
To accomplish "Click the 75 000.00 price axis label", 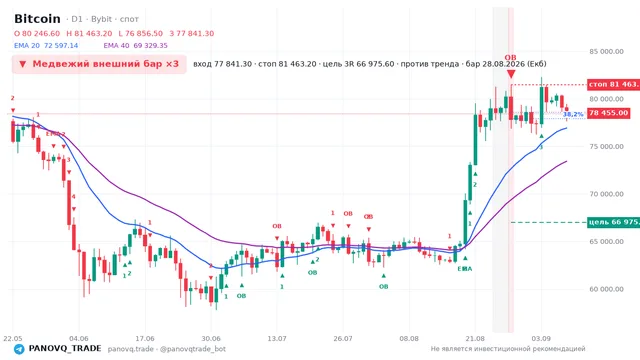I will [x=606, y=147].
